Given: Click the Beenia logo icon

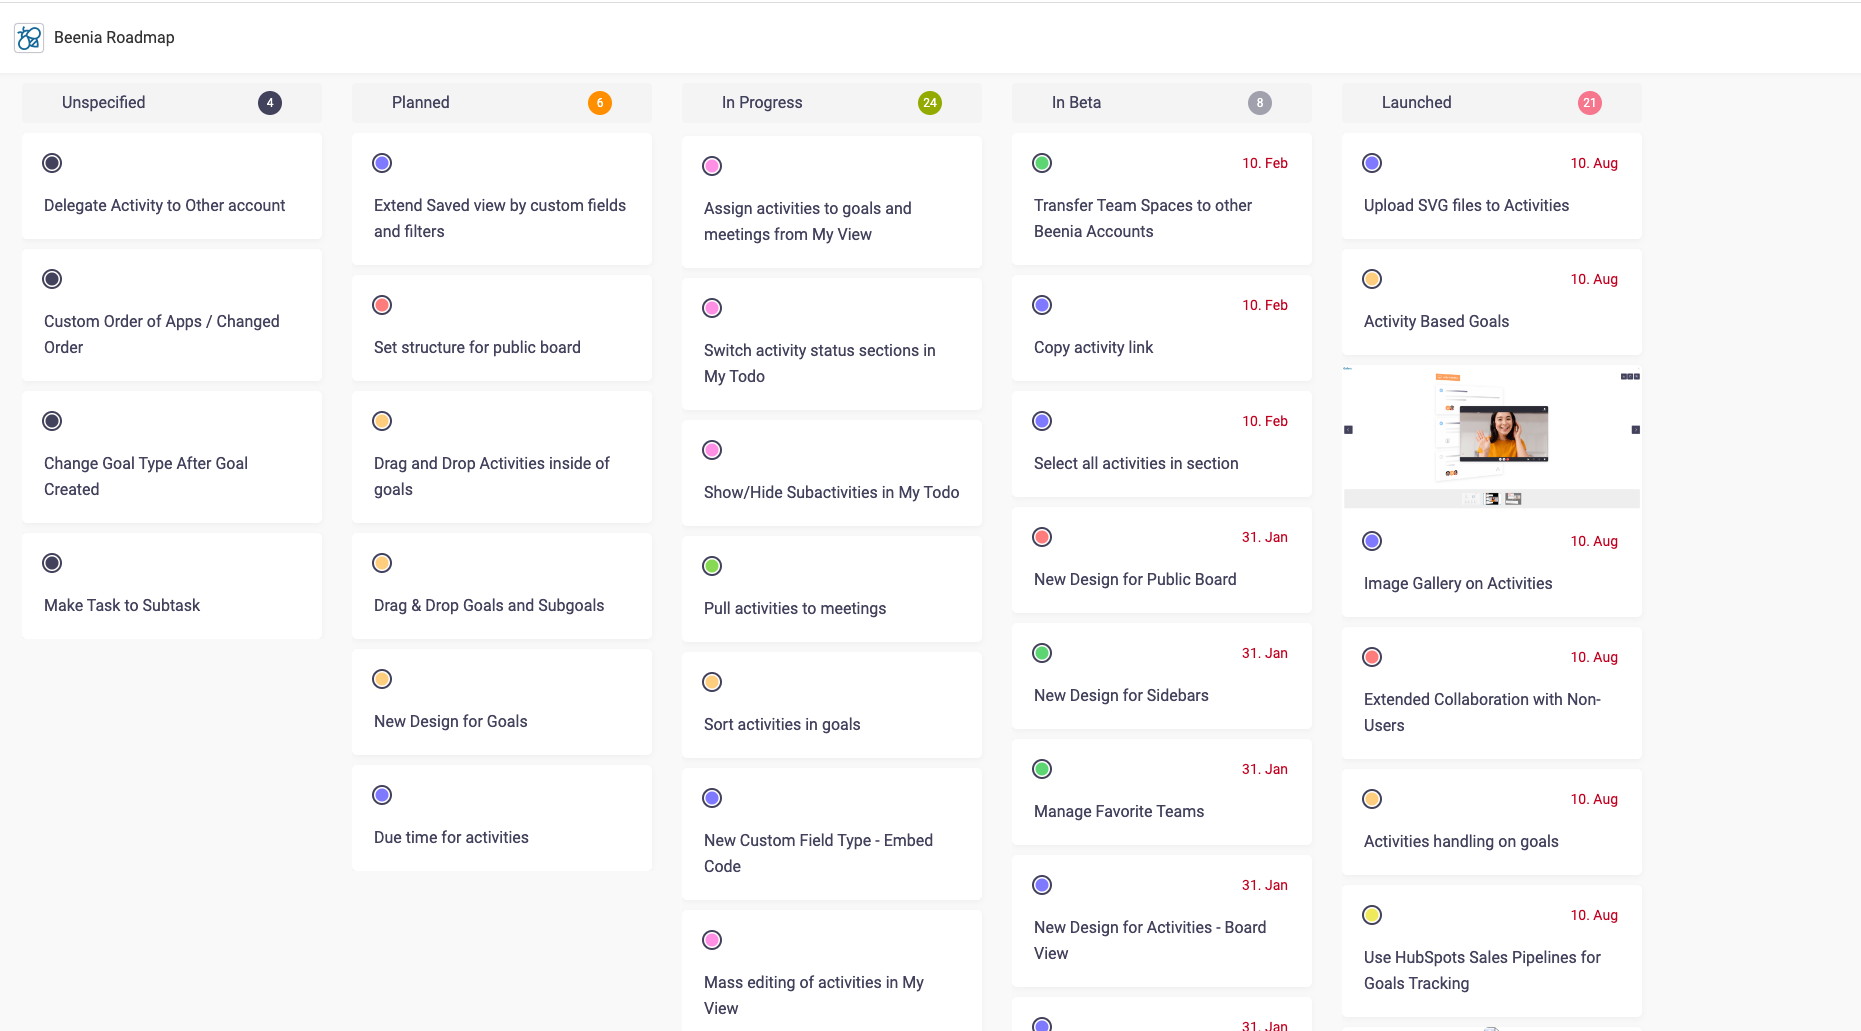Looking at the screenshot, I should [29, 38].
